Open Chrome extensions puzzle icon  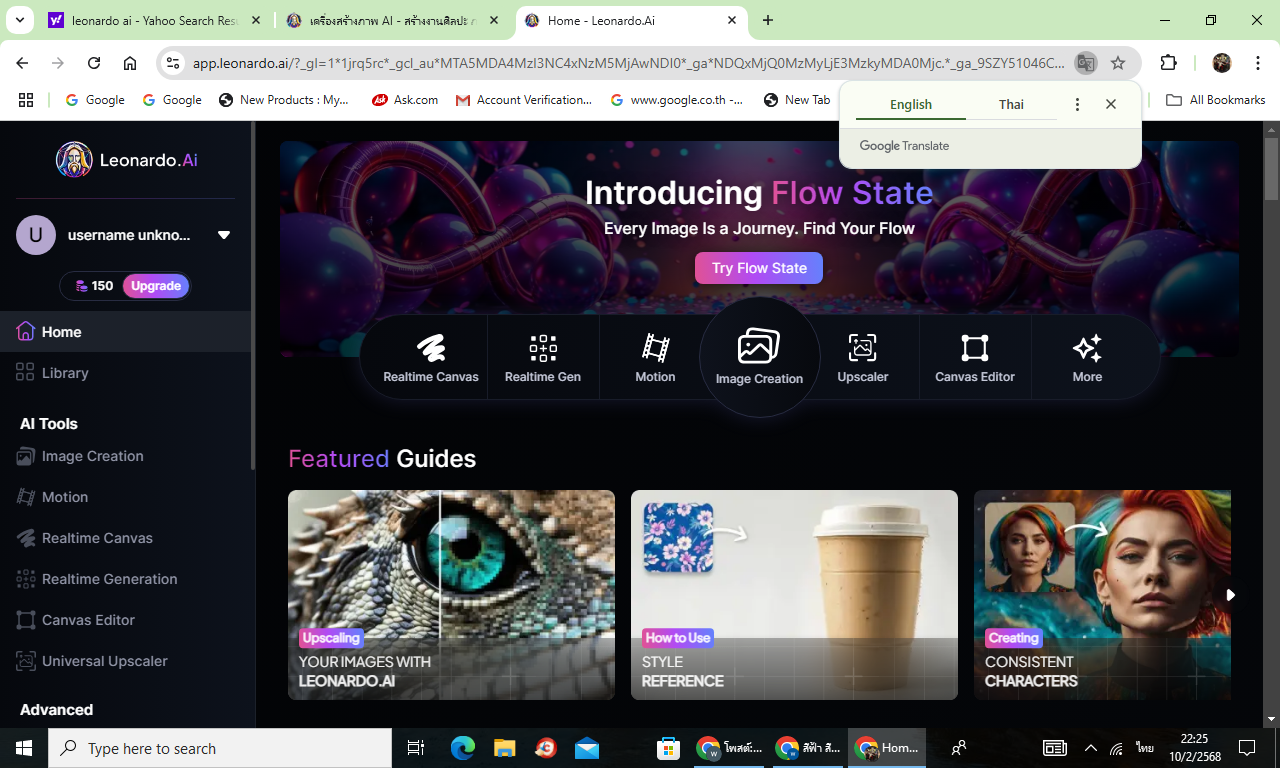pyautogui.click(x=1168, y=63)
